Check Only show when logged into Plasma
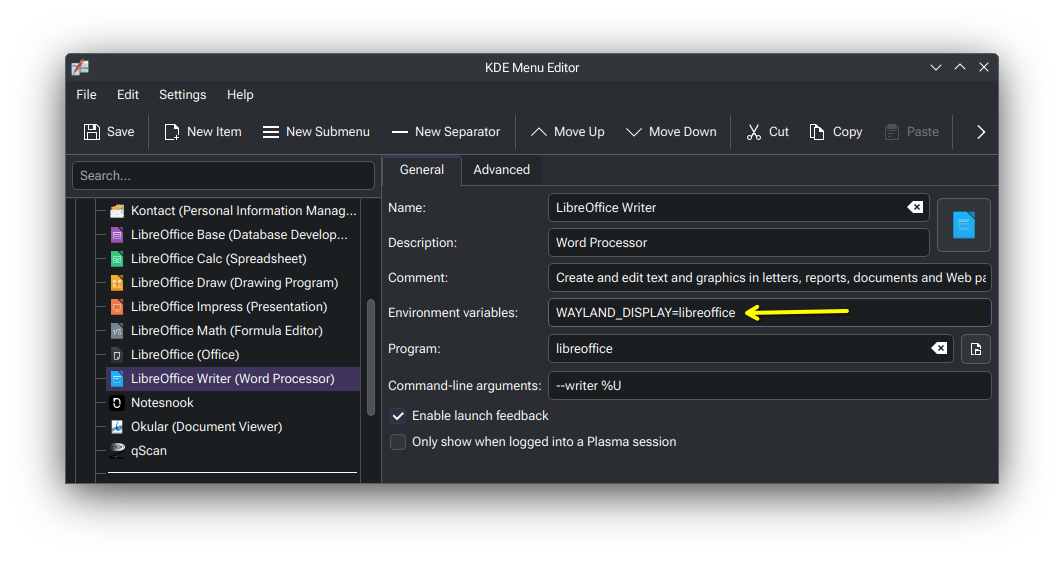Image resolution: width=1064 pixels, height=561 pixels. click(x=398, y=442)
